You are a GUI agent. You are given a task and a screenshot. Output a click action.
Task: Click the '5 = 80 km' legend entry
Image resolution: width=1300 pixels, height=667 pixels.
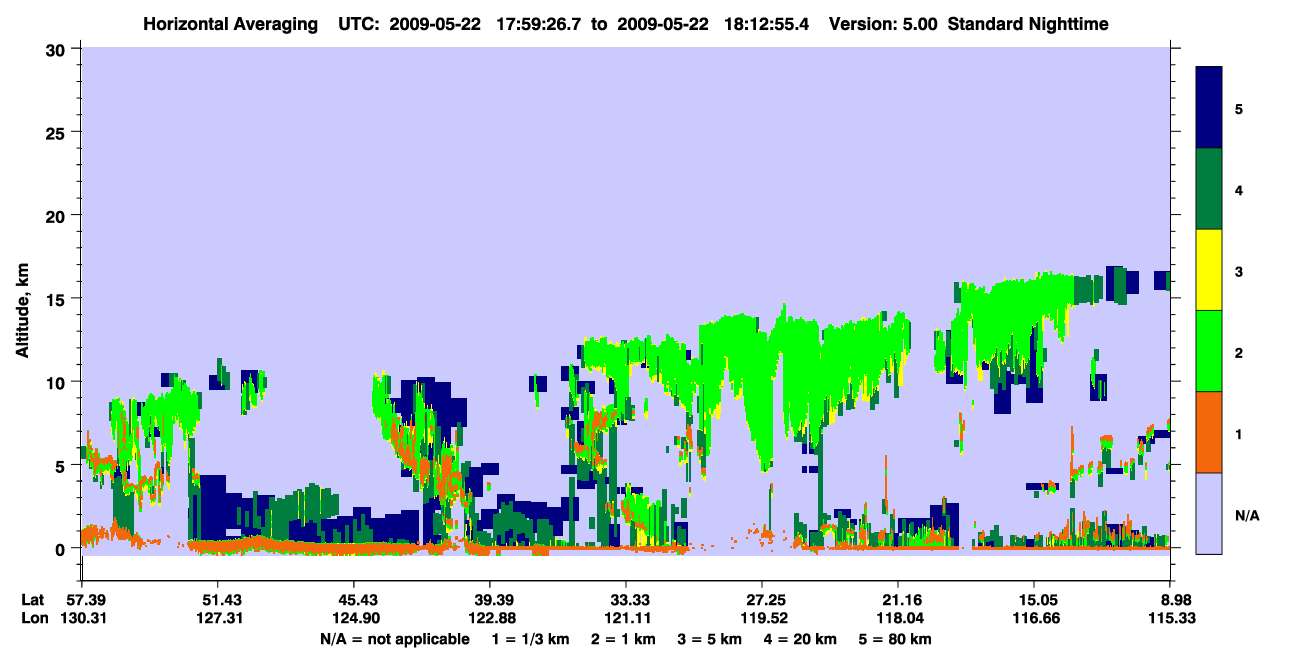tap(896, 639)
